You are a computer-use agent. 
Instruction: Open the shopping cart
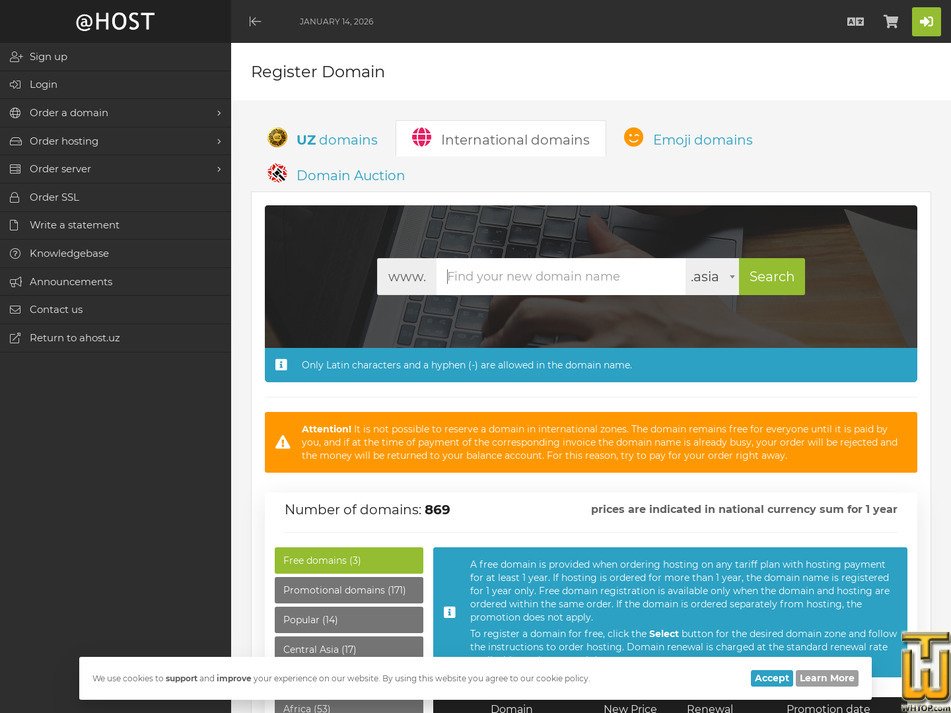[x=890, y=20]
